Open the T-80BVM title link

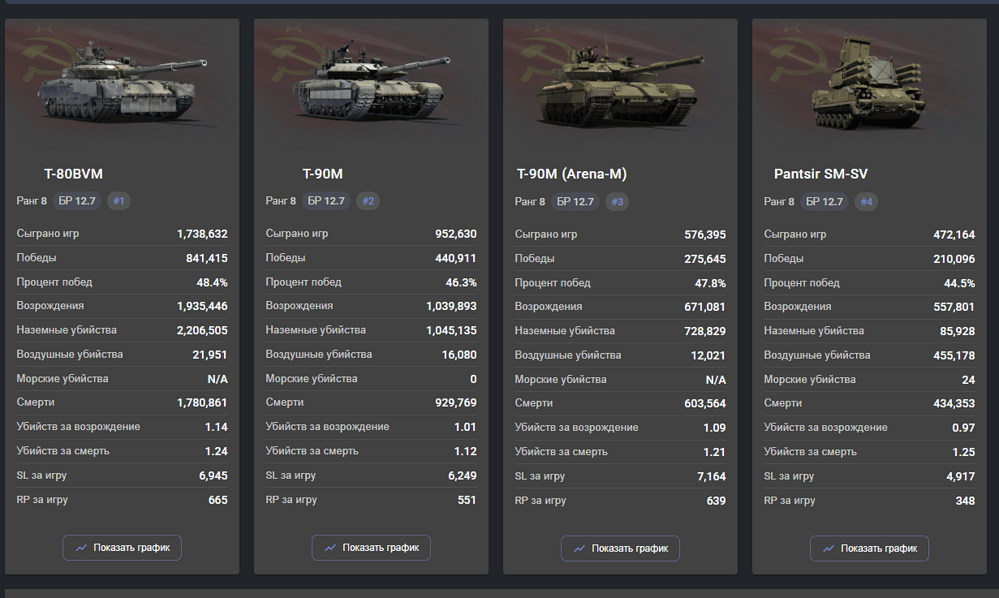click(x=73, y=174)
